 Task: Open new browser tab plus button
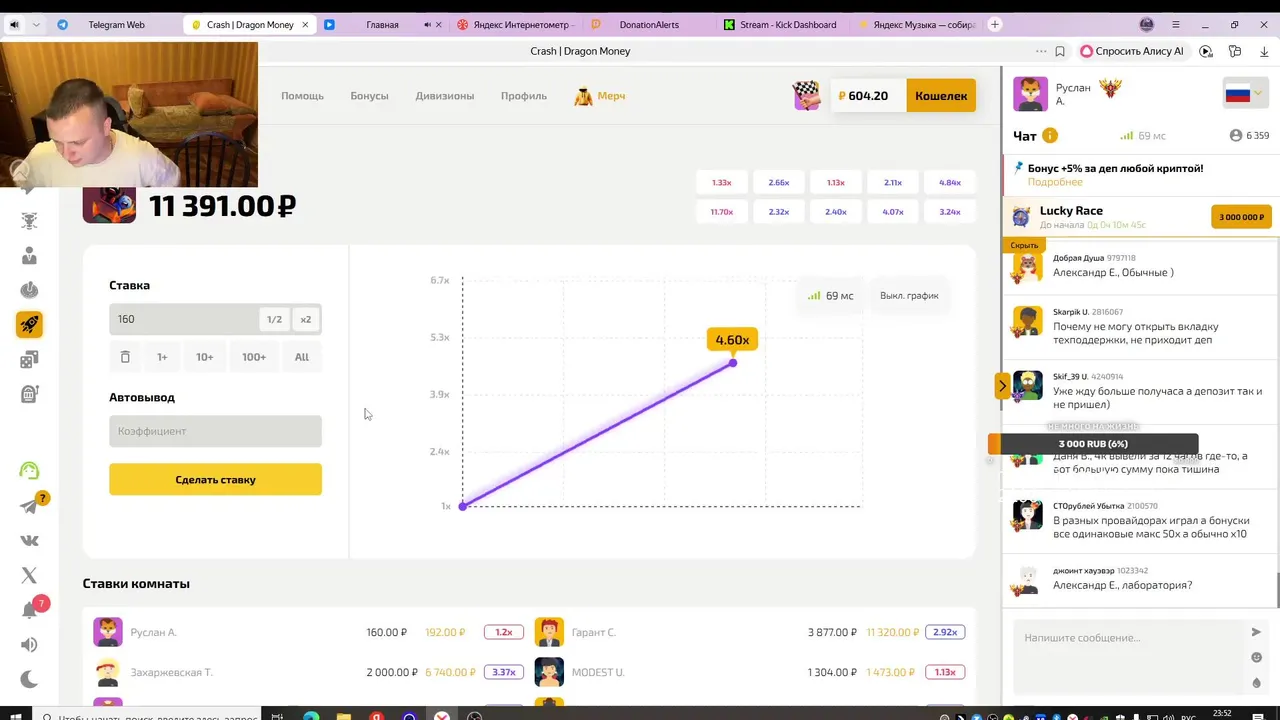tap(994, 25)
